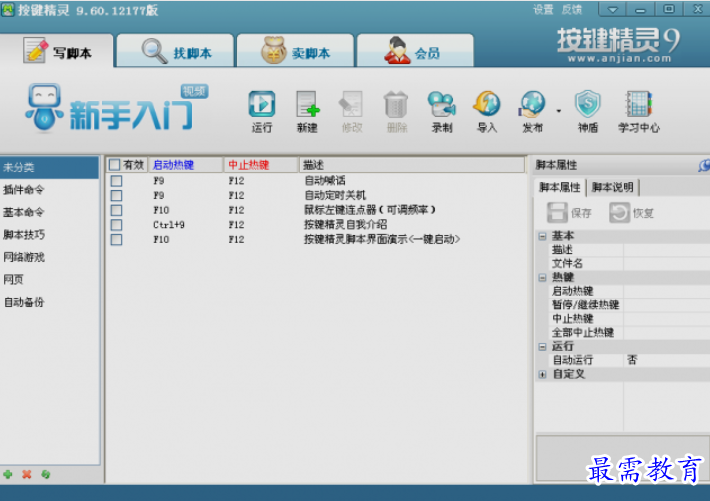Click the 删除 trash can icon

(396, 111)
